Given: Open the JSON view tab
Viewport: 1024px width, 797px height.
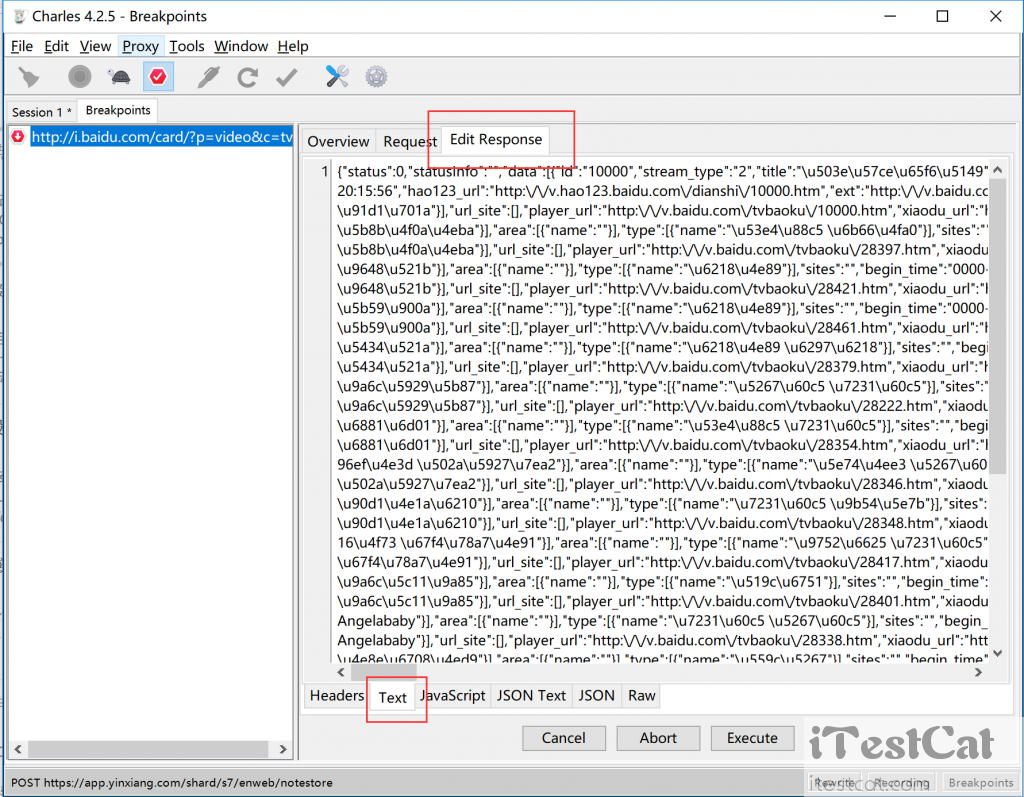Looking at the screenshot, I should click(596, 696).
